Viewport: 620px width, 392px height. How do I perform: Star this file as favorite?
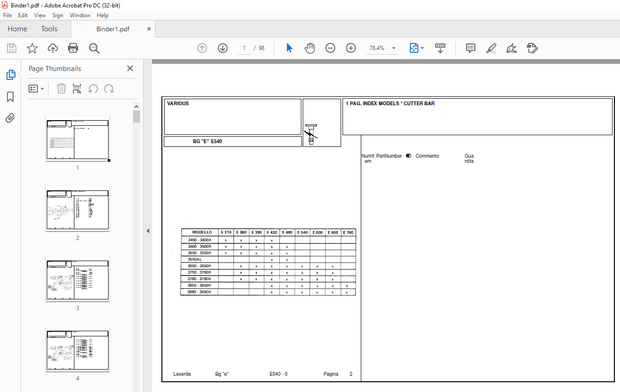point(32,48)
